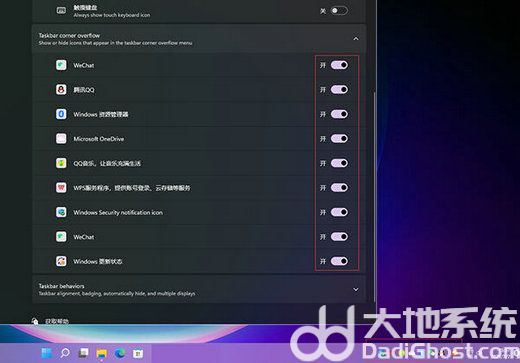Click the "WPS服务程序" row label

[132, 188]
